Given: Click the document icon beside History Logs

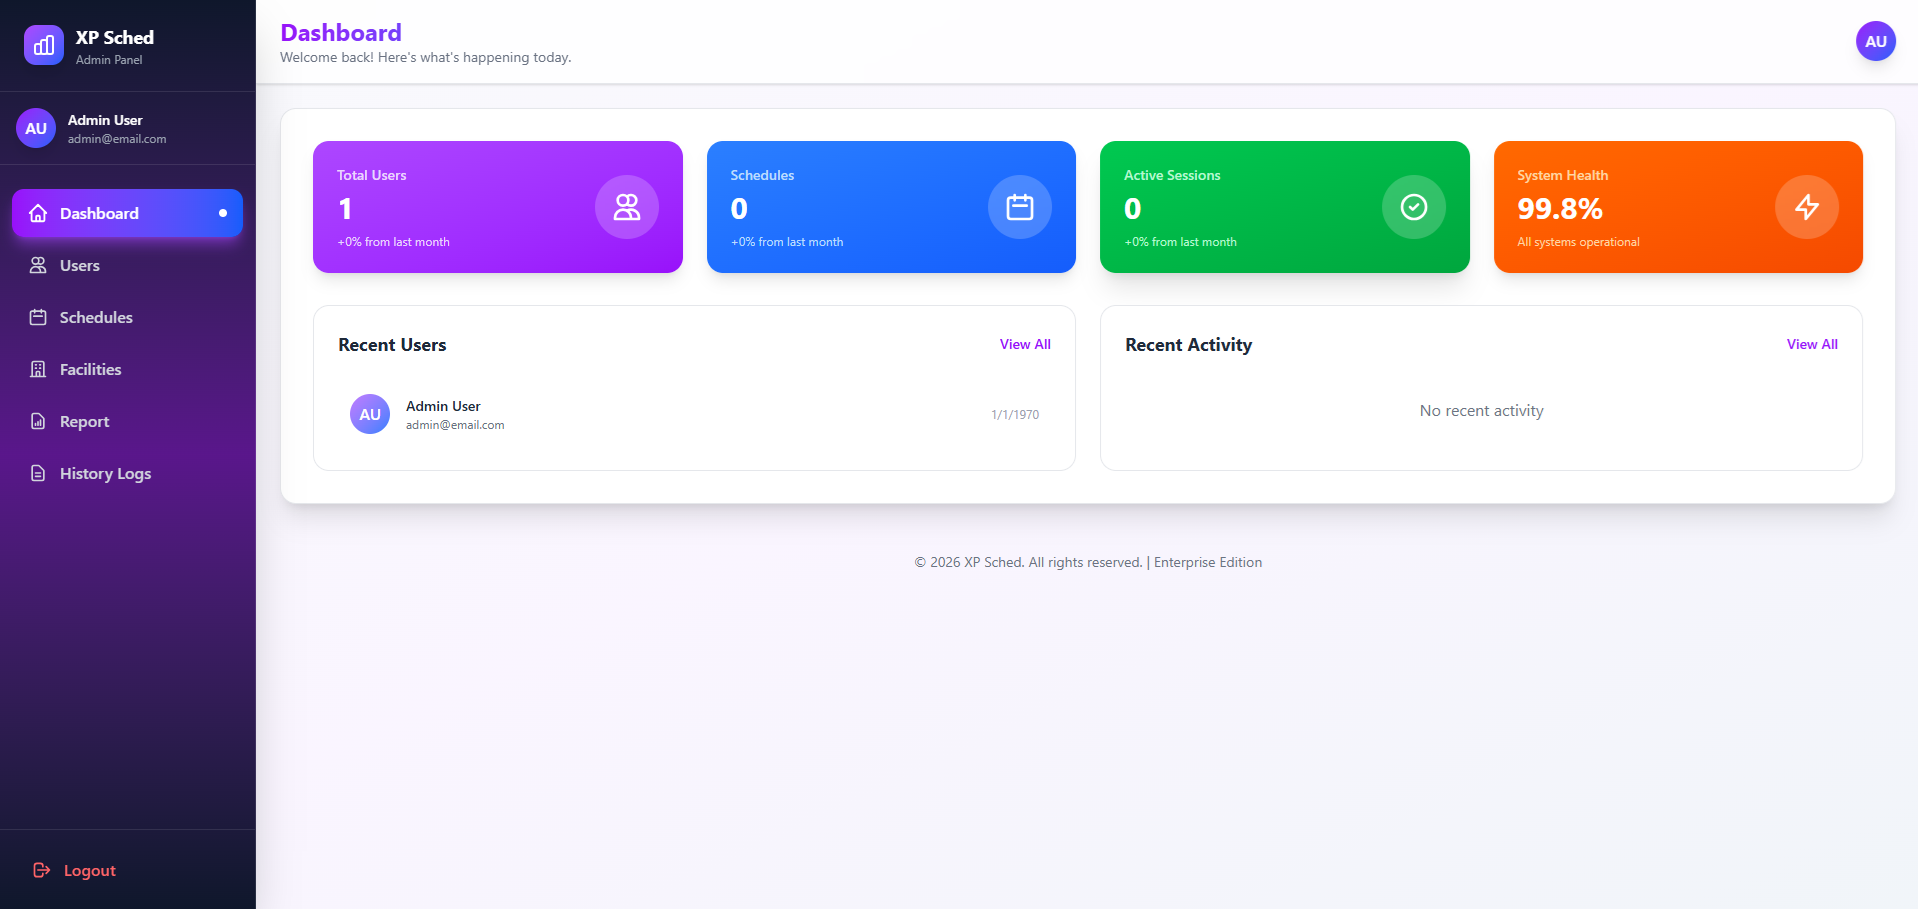Looking at the screenshot, I should point(38,473).
